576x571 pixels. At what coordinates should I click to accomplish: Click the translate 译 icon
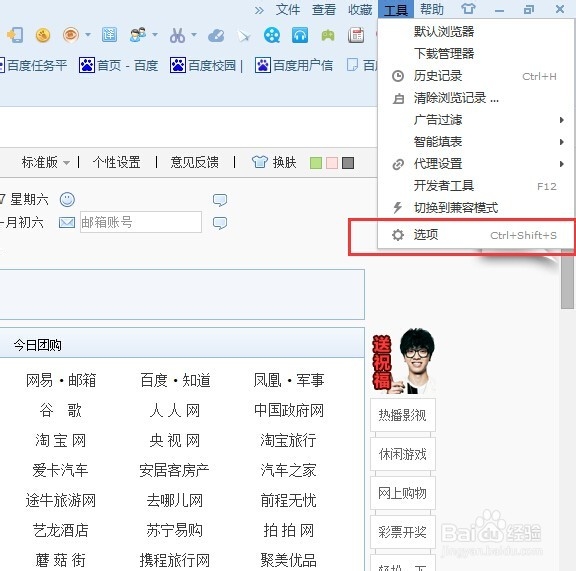(109, 35)
